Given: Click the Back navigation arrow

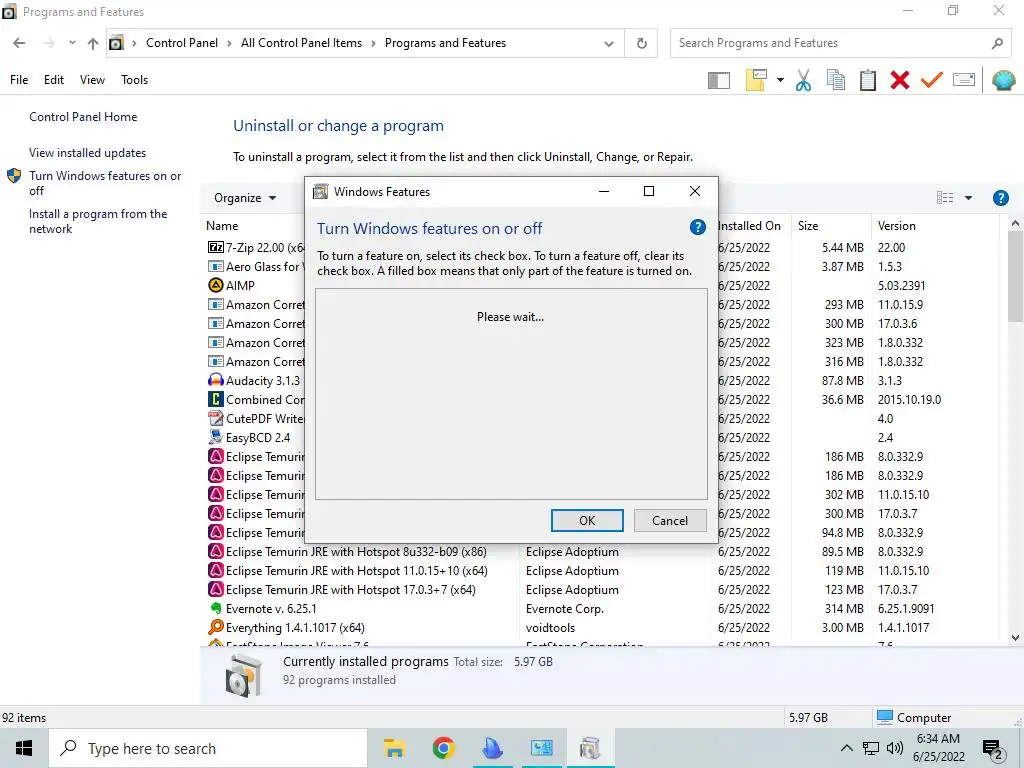Looking at the screenshot, I should 19,43.
